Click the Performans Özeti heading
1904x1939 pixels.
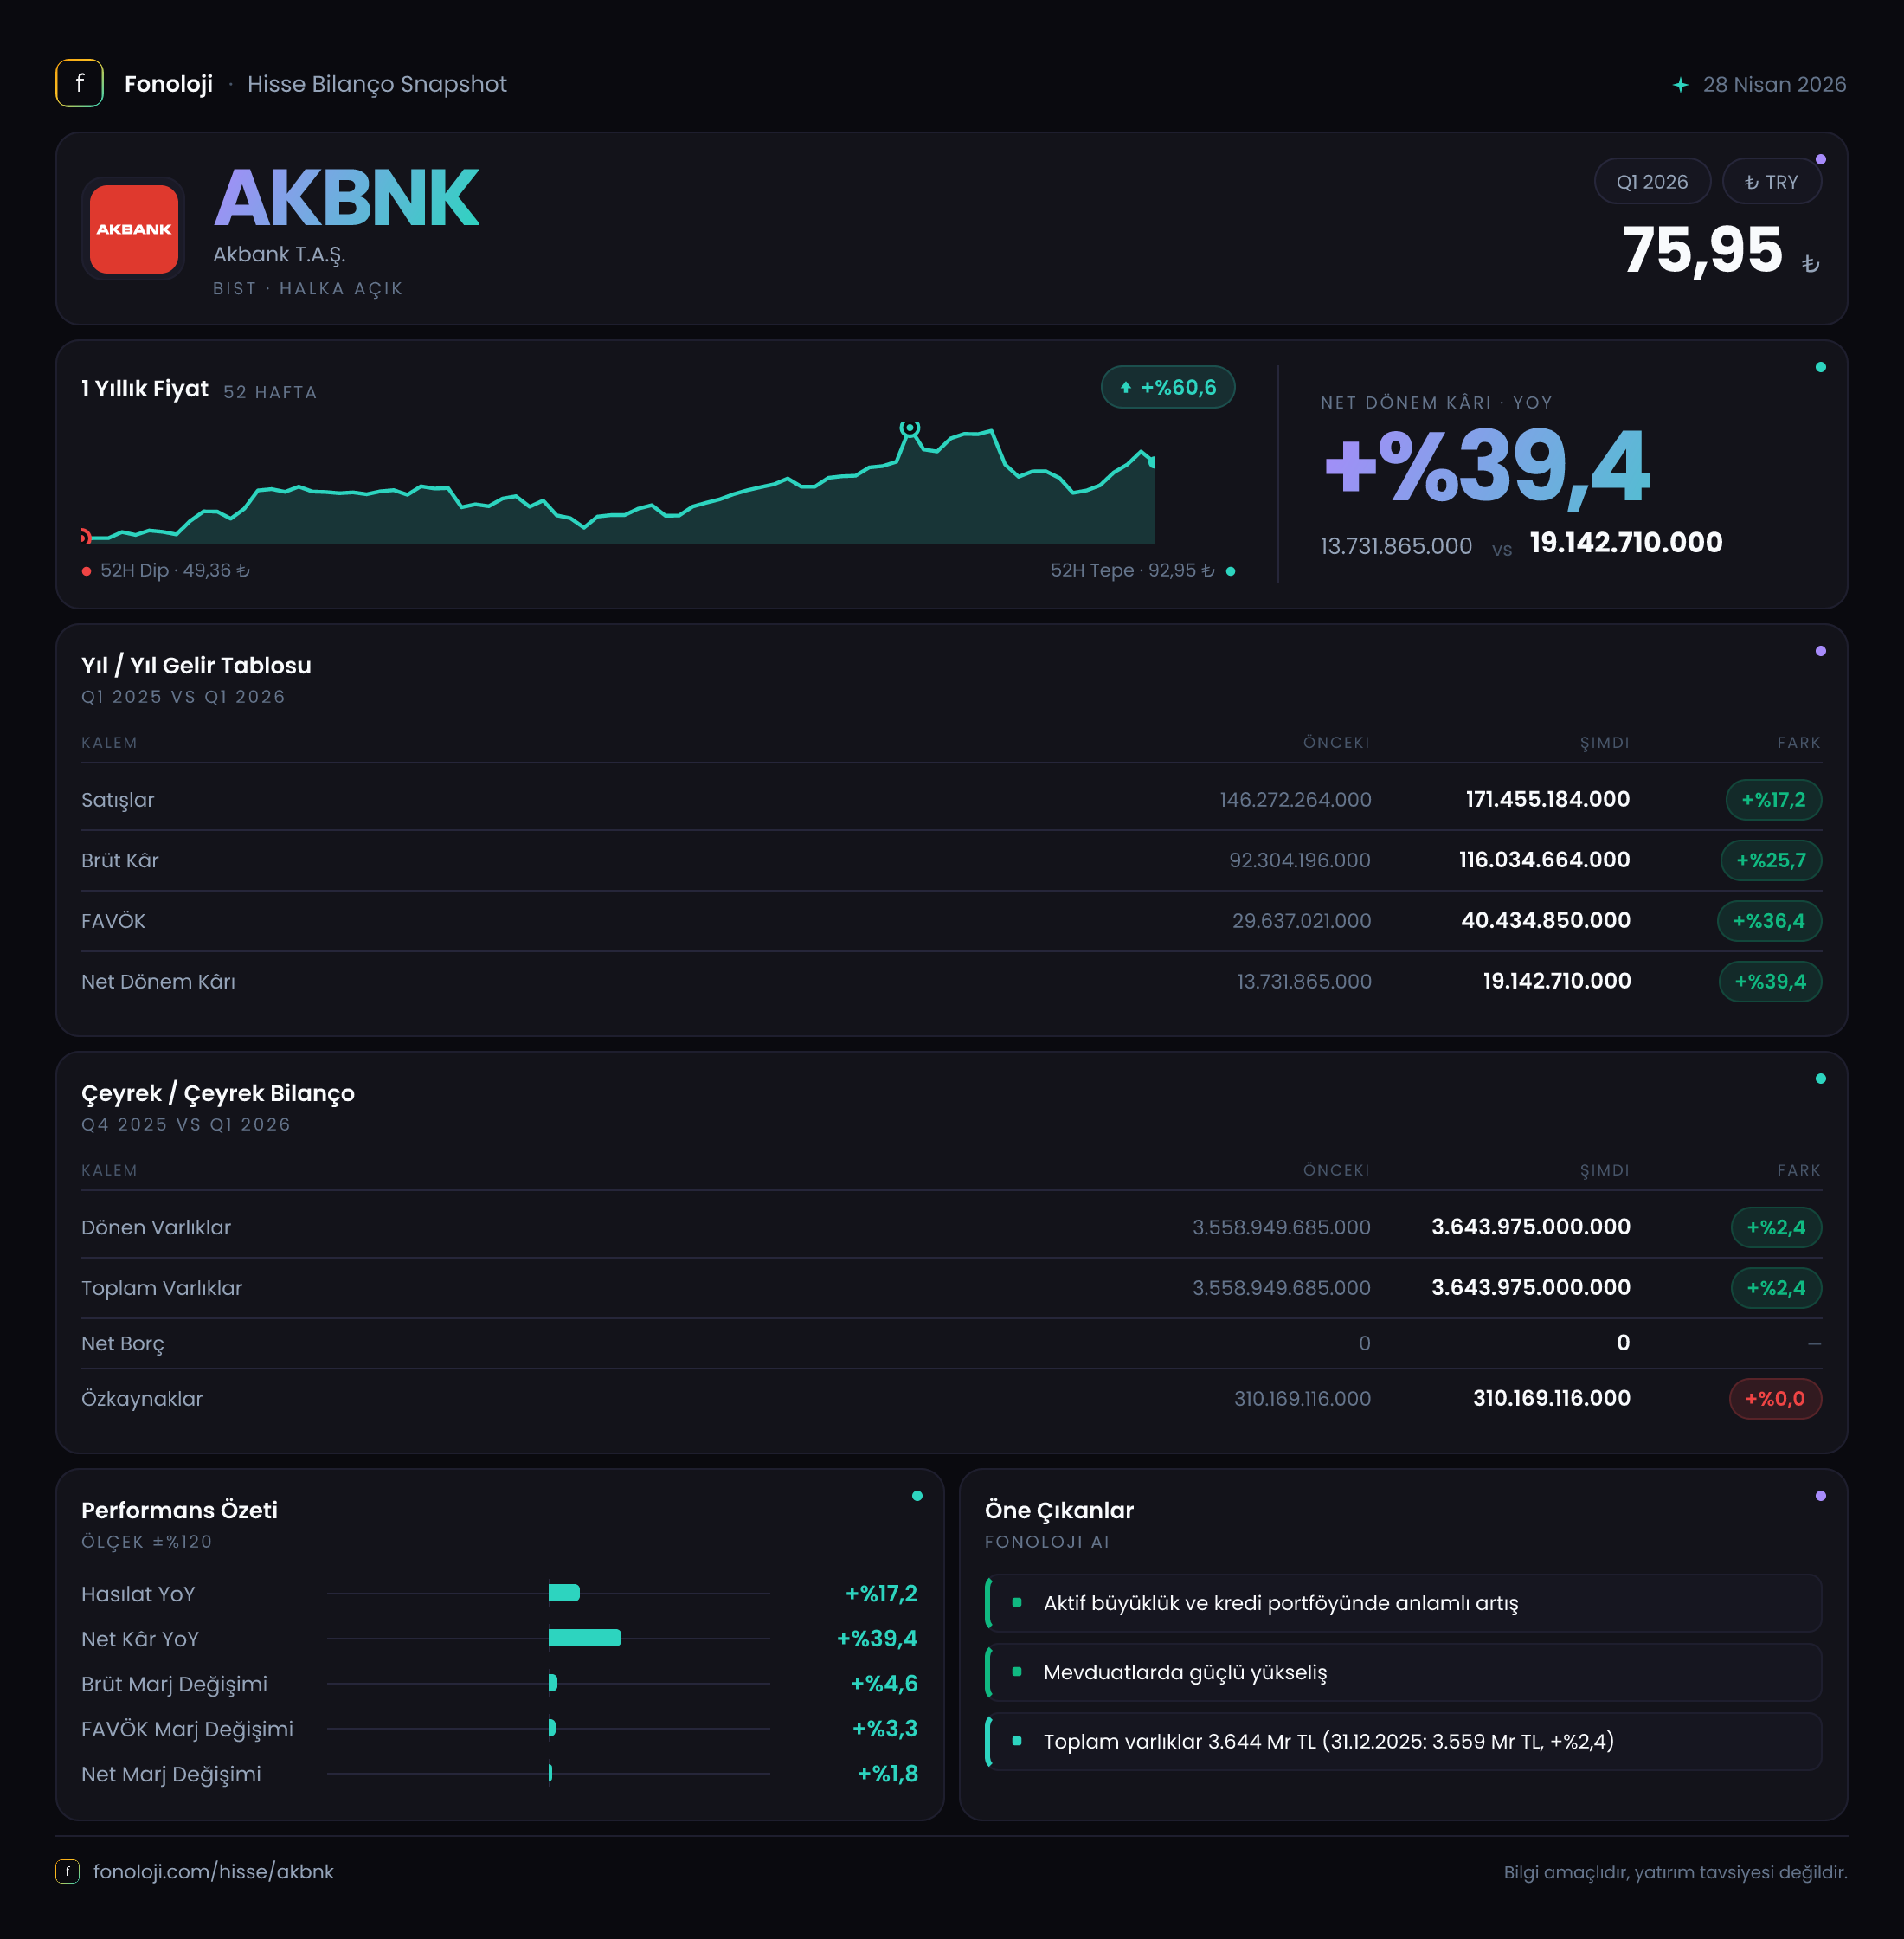[179, 1510]
